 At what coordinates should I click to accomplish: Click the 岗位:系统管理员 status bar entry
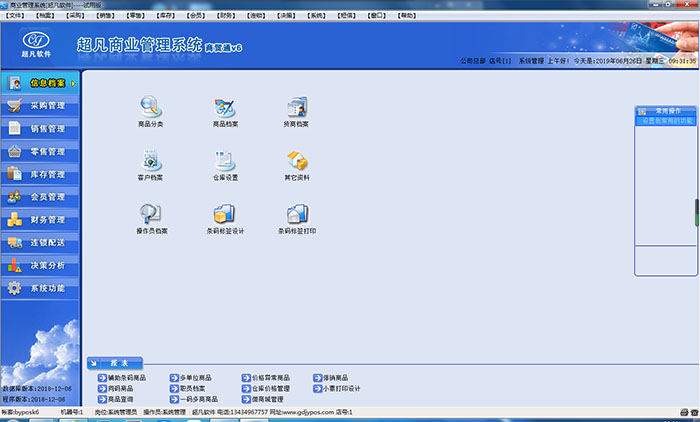click(116, 412)
